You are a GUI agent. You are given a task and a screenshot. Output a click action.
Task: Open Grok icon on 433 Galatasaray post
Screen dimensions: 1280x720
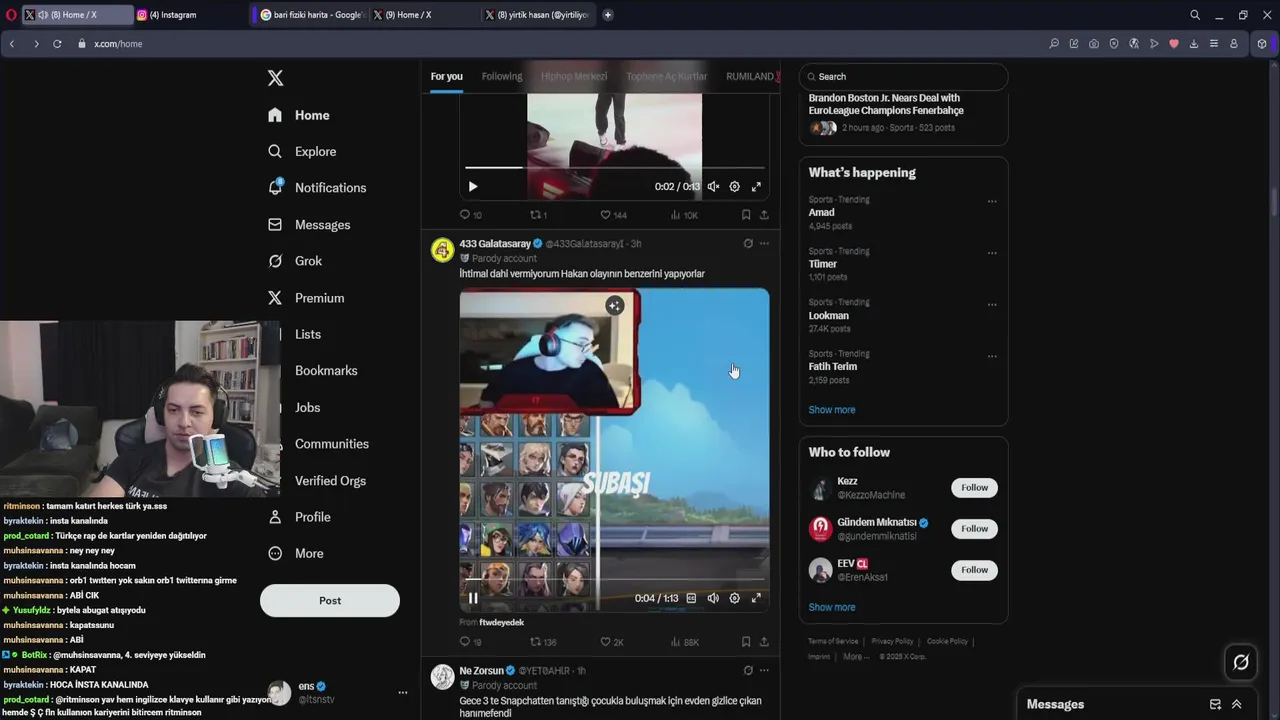pyautogui.click(x=748, y=243)
